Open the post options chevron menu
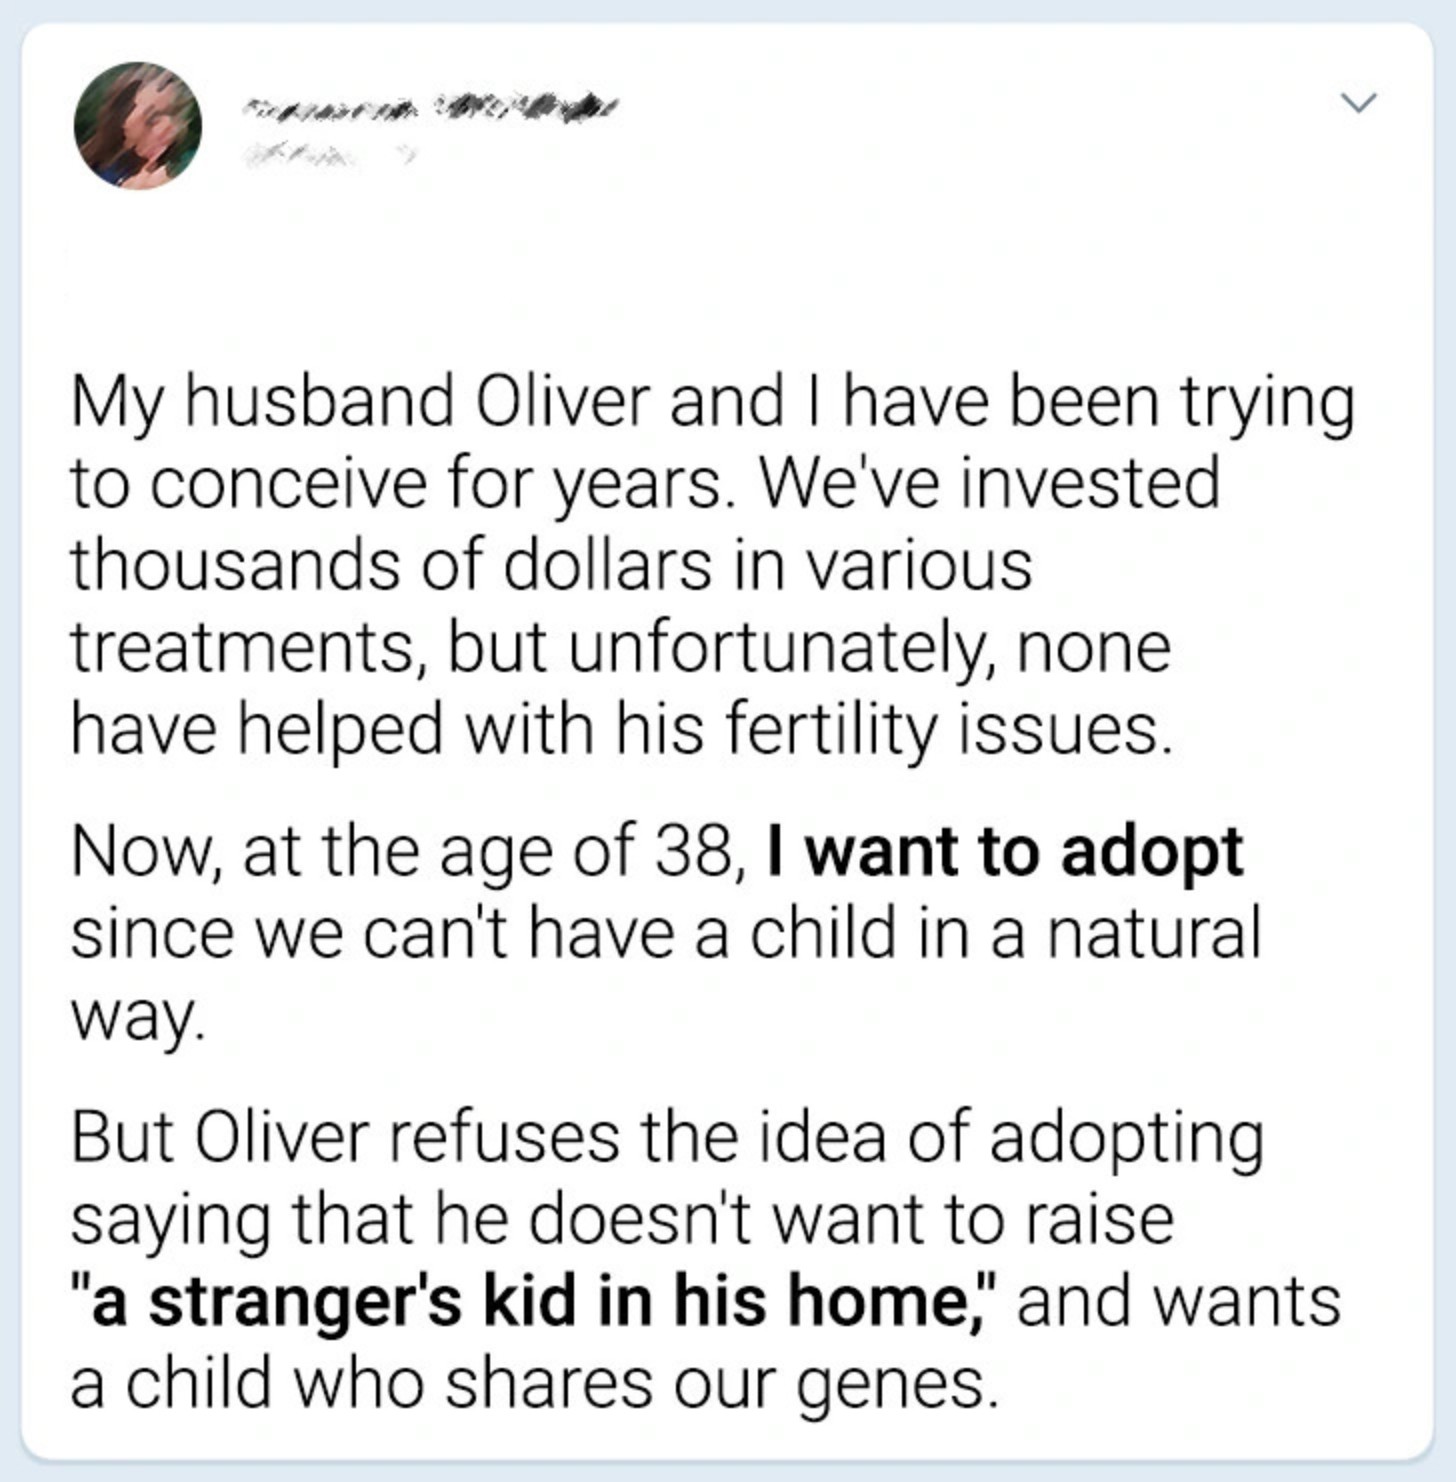This screenshot has width=1456, height=1482. coord(1358,102)
